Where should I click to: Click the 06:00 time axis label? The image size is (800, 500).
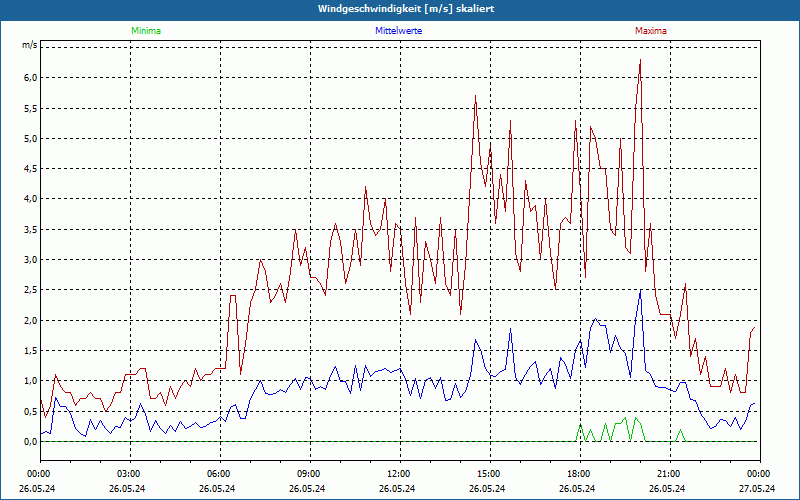pos(217,474)
